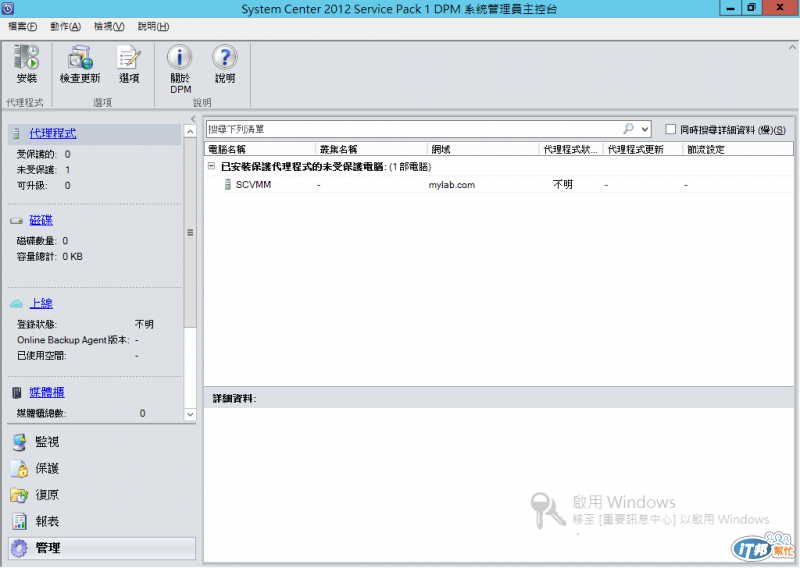
Task: Sort by Domain (網域) column header
Action: [x=483, y=149]
